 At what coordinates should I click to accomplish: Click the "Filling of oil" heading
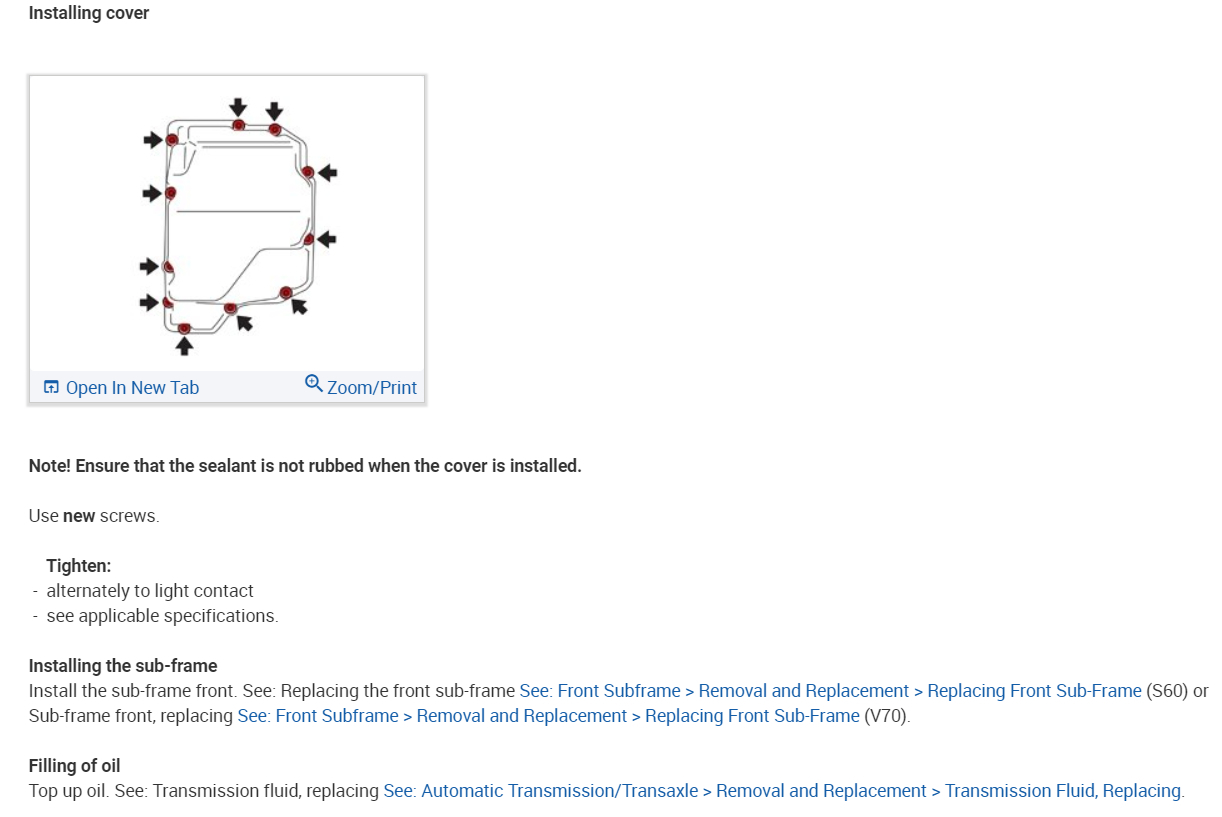pyautogui.click(x=74, y=766)
